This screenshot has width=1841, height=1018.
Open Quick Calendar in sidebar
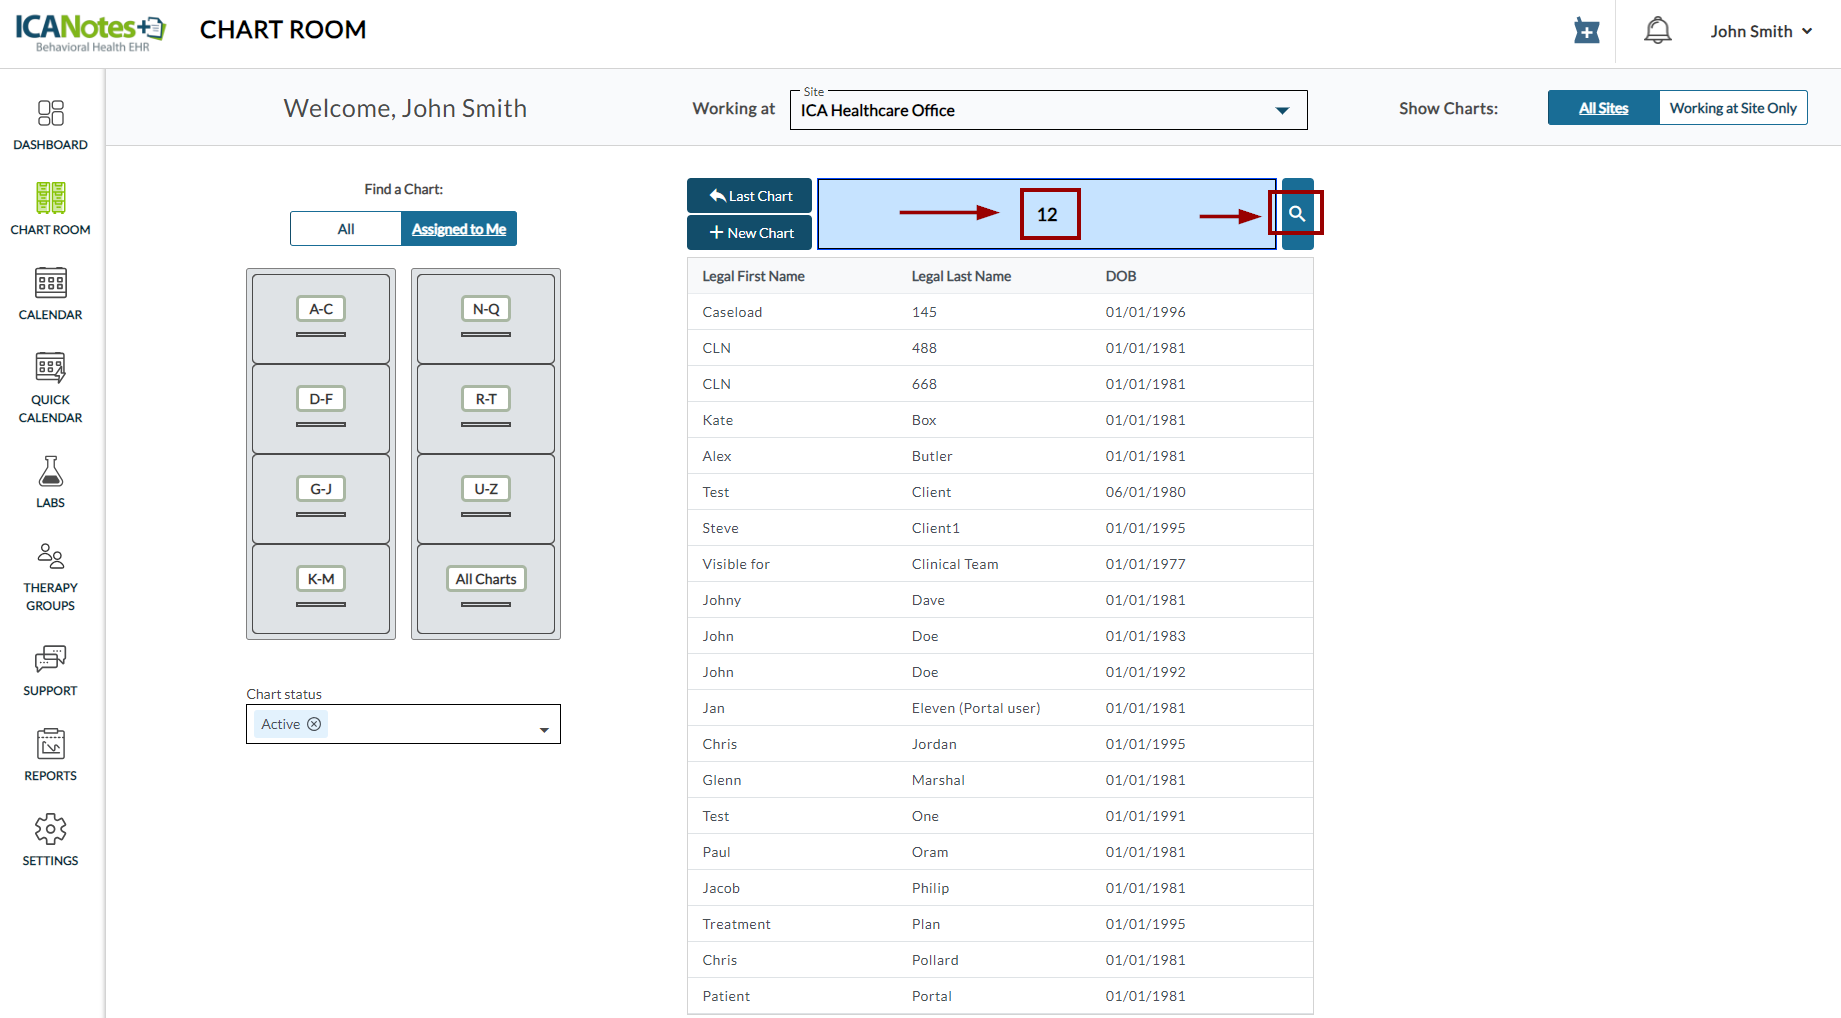click(x=50, y=387)
